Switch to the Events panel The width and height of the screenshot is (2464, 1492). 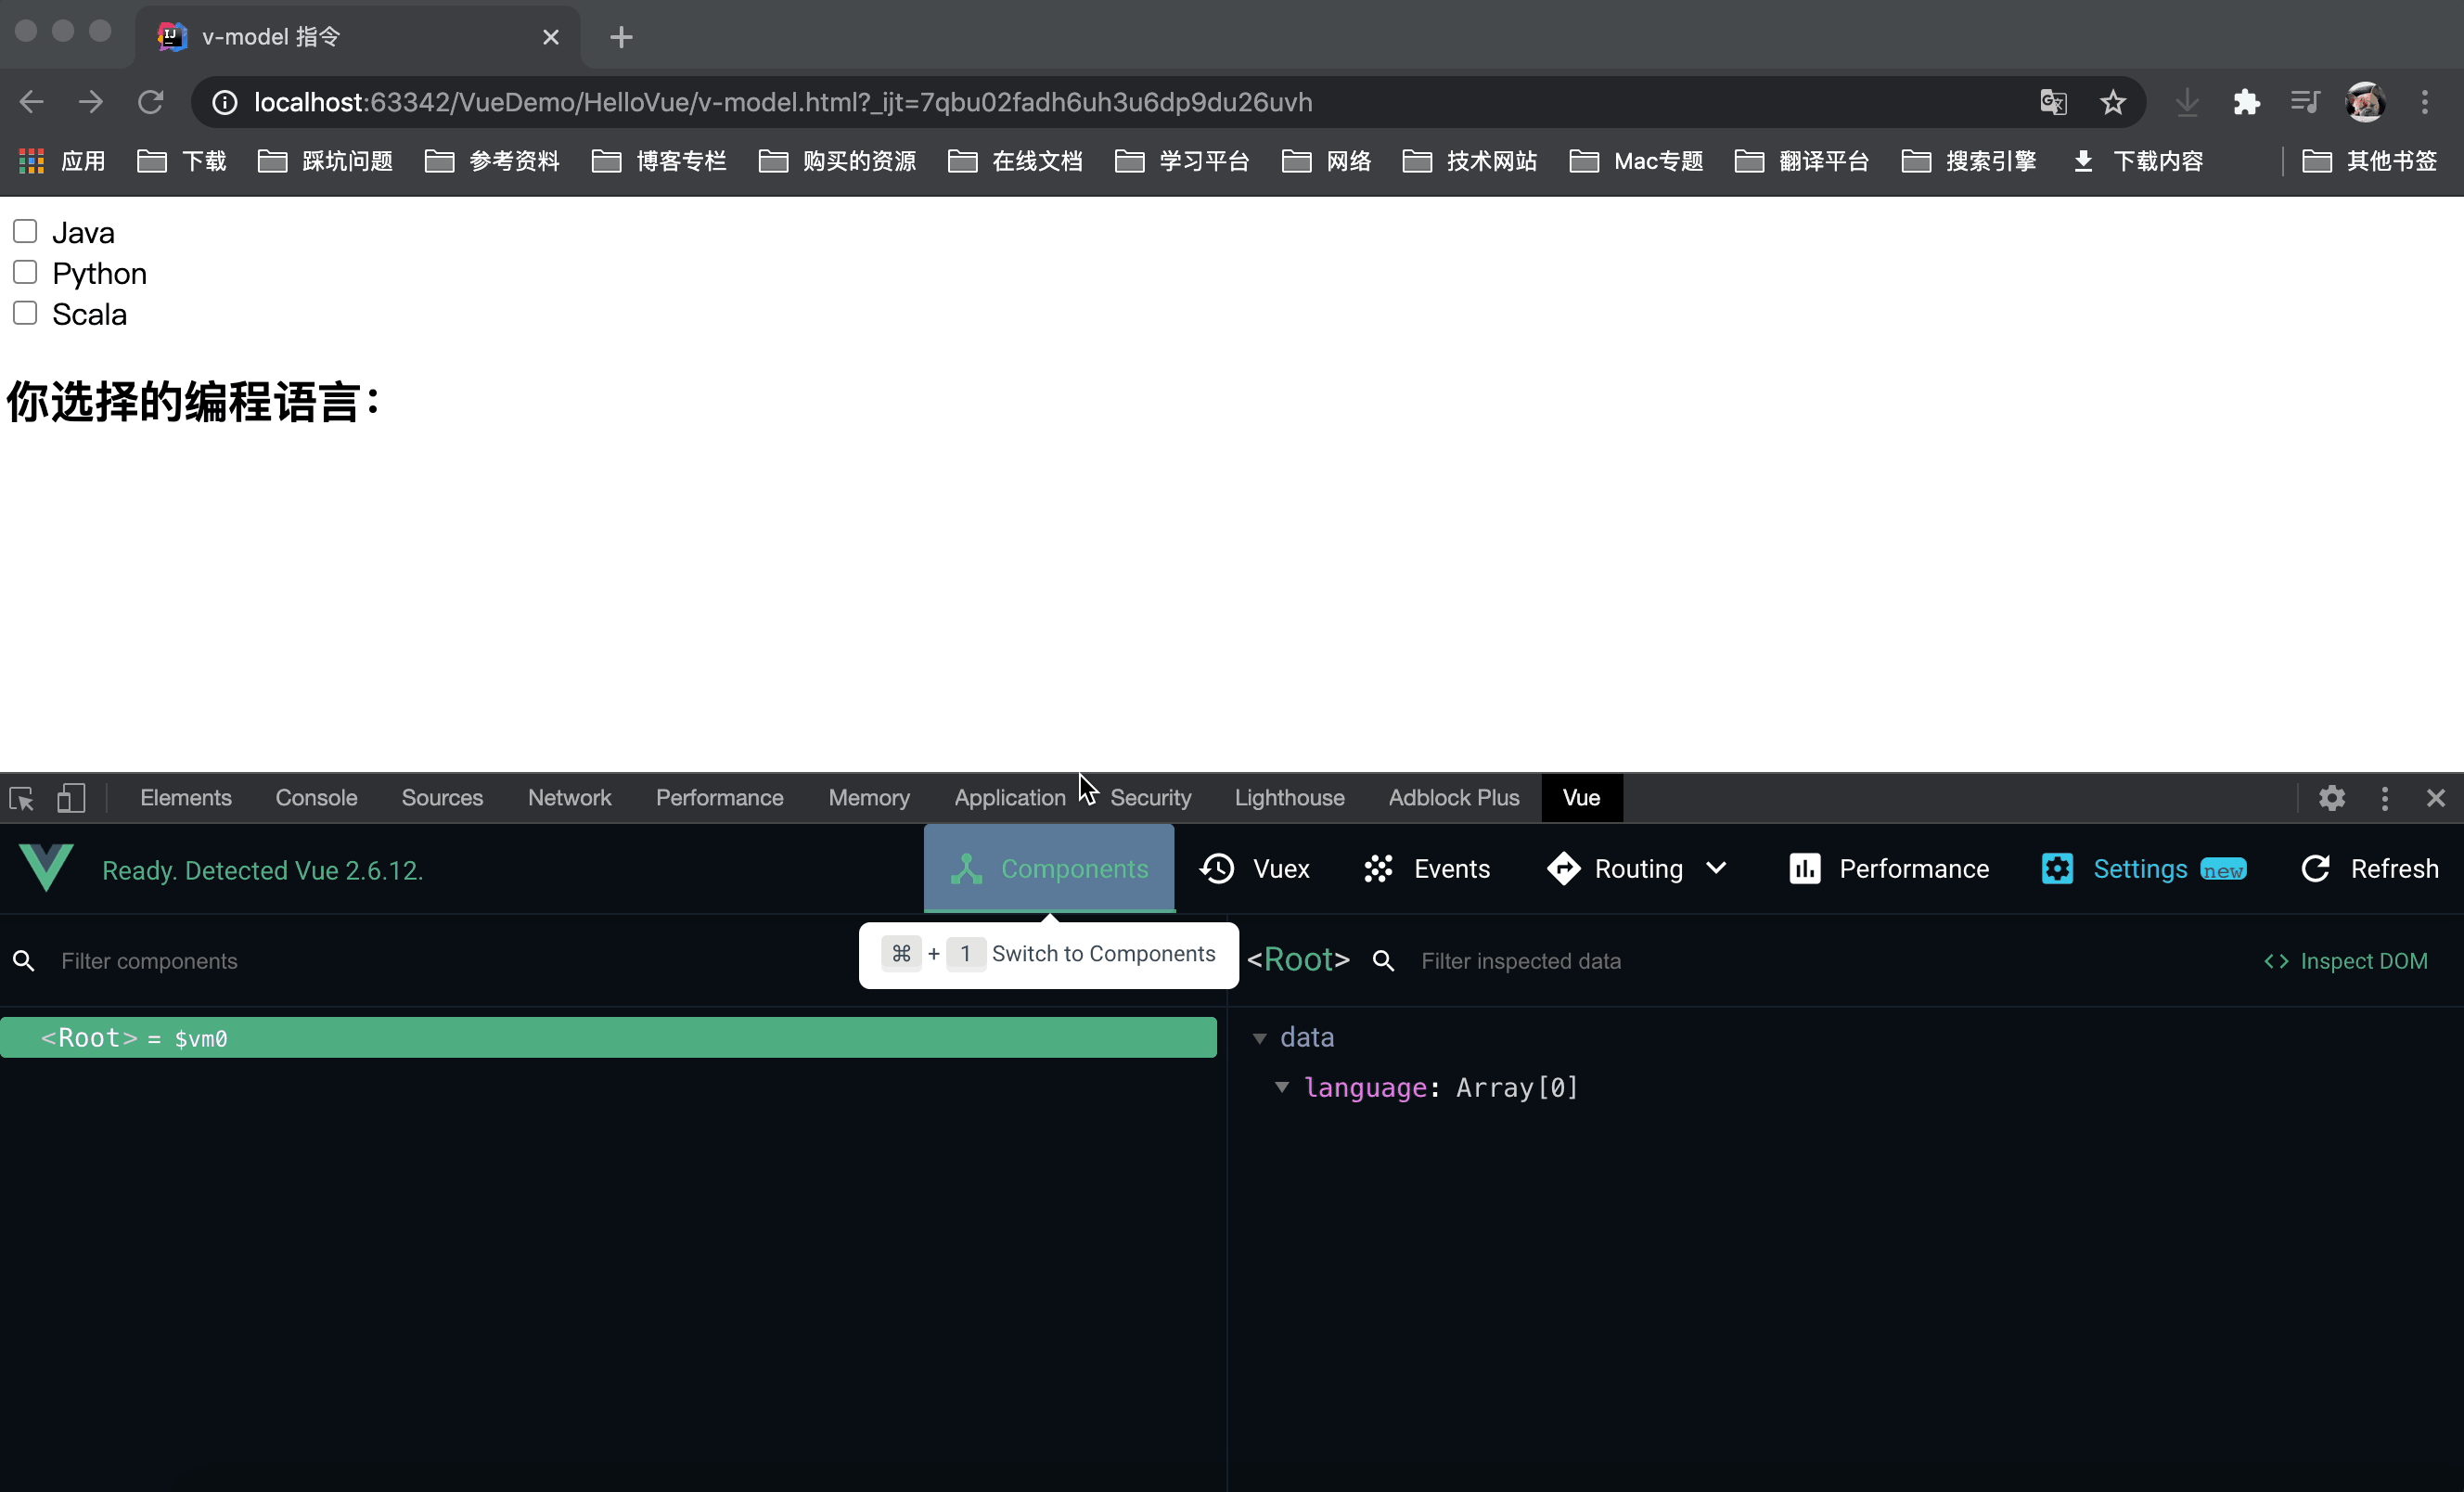point(1427,869)
